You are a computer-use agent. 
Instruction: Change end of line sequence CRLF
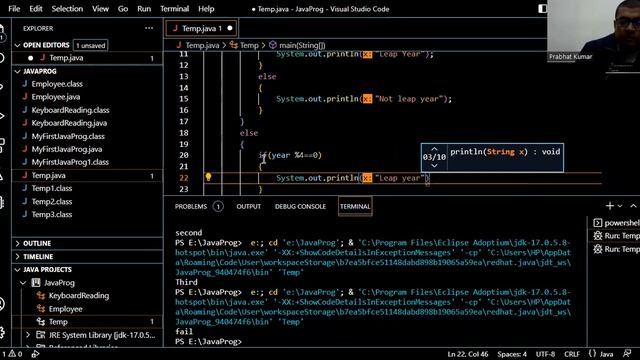pyautogui.click(x=571, y=354)
